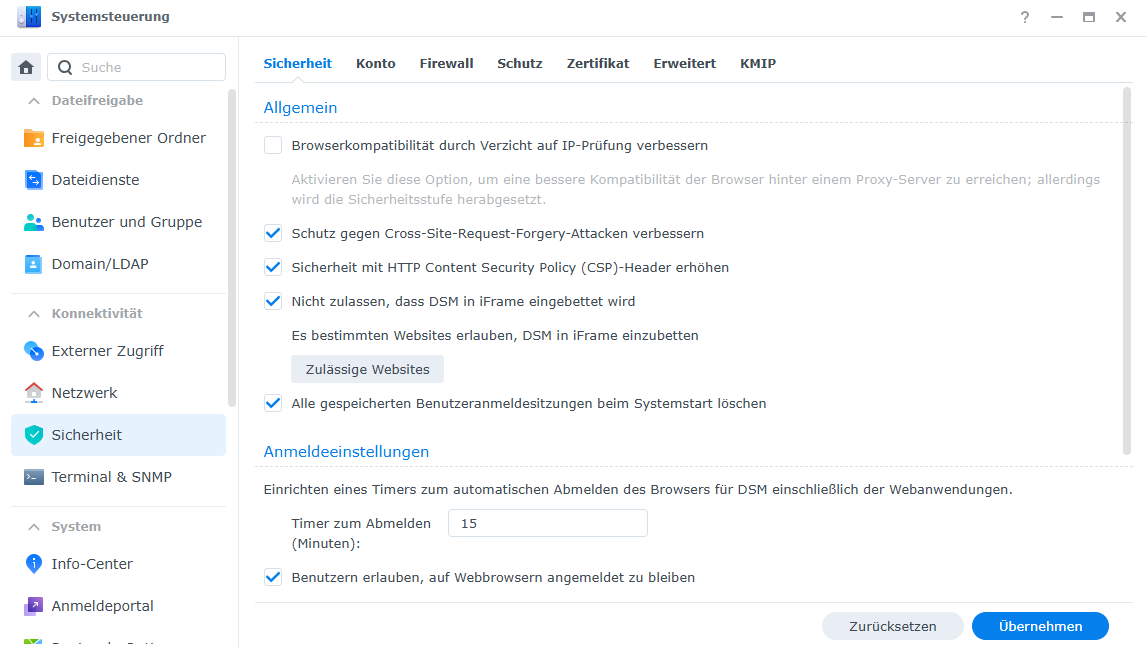Click the Info-Center icon
The height and width of the screenshot is (648, 1147).
coord(34,564)
